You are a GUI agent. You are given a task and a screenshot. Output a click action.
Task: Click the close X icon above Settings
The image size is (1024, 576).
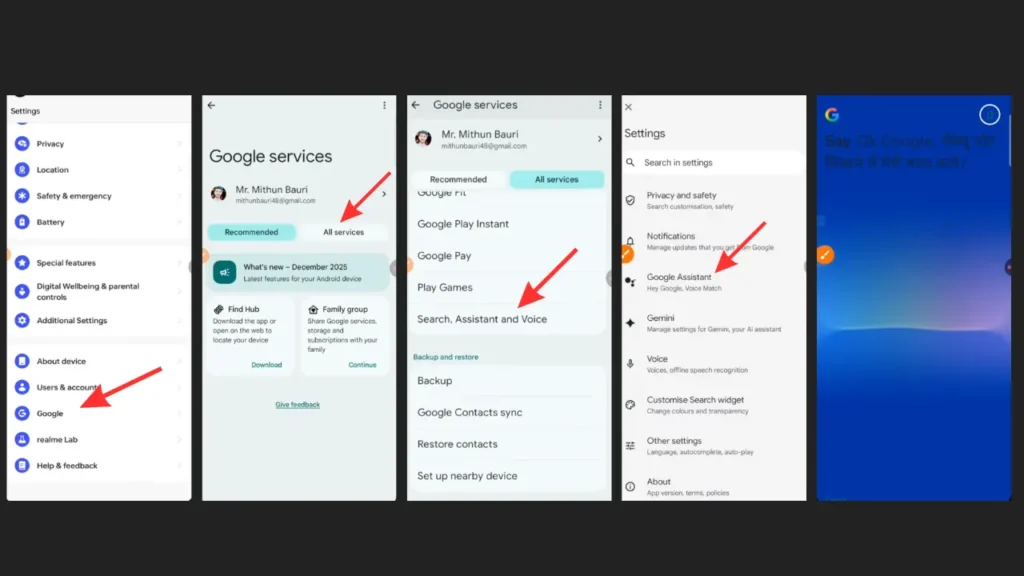pyautogui.click(x=628, y=107)
